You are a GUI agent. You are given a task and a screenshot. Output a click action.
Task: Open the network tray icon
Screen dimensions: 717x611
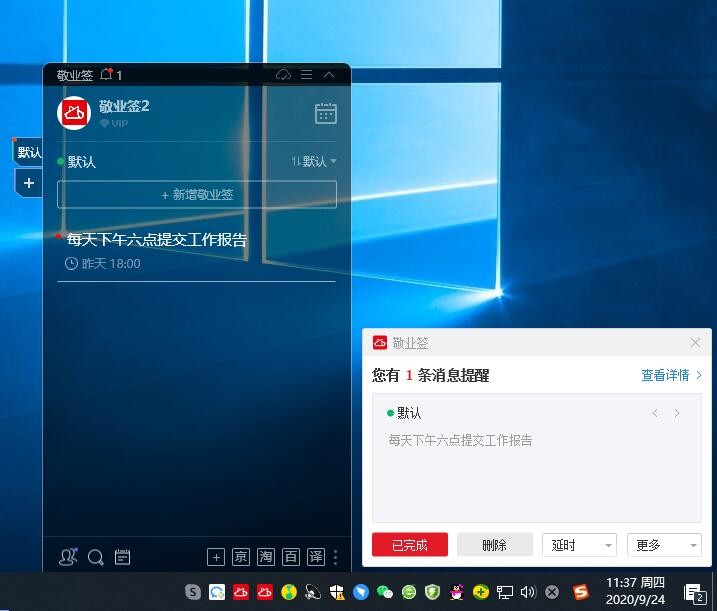pyautogui.click(x=504, y=592)
